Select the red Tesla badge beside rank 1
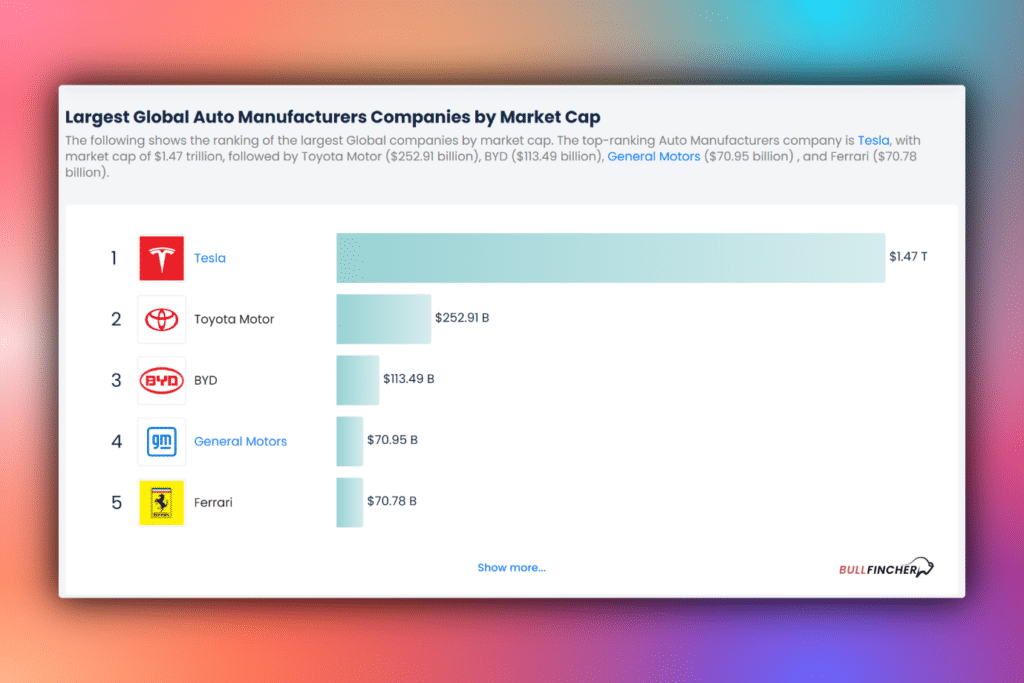This screenshot has height=683, width=1024. [161, 257]
